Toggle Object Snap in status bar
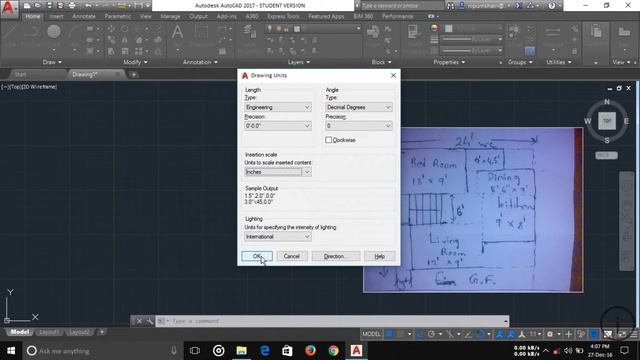The width and height of the screenshot is (640, 360). [x=480, y=334]
